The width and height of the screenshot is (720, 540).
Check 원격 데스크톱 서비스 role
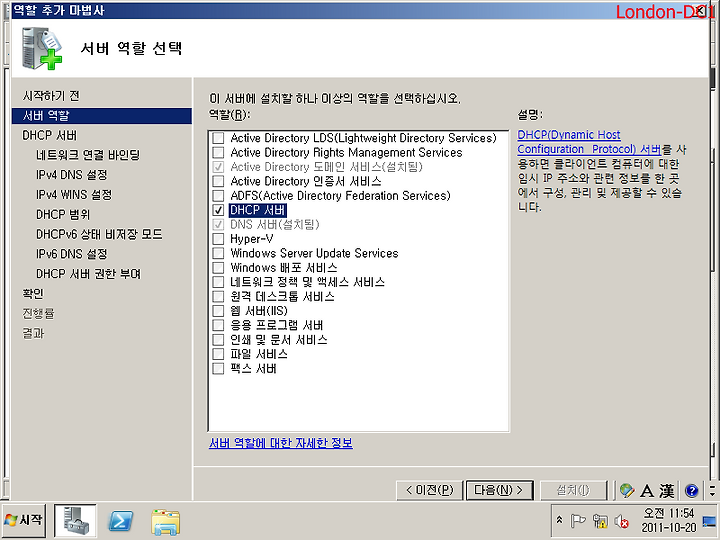pos(218,296)
